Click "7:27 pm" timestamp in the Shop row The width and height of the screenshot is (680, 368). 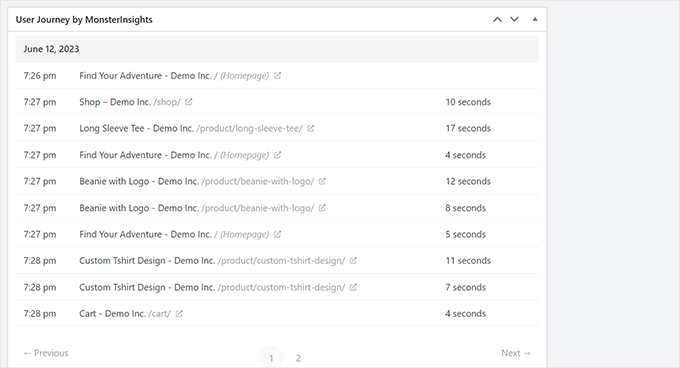(x=40, y=102)
